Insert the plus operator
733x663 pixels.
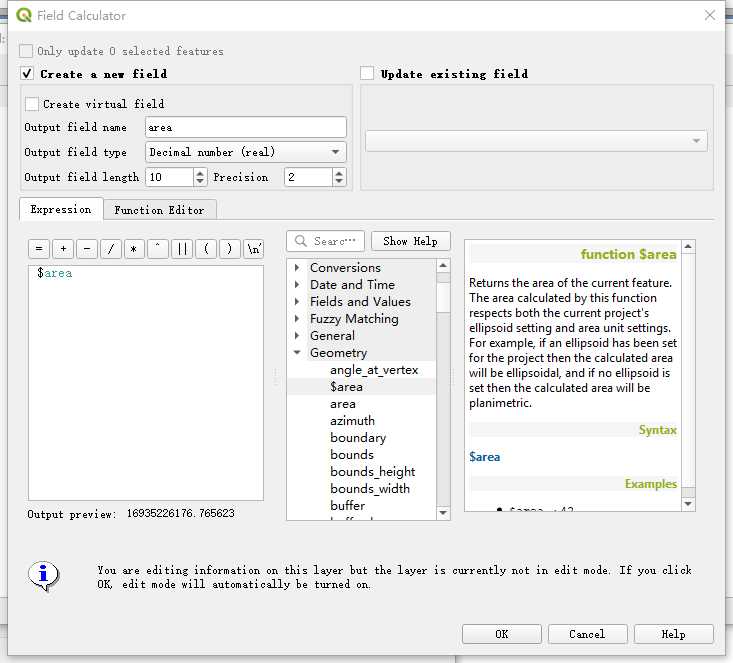tap(63, 249)
